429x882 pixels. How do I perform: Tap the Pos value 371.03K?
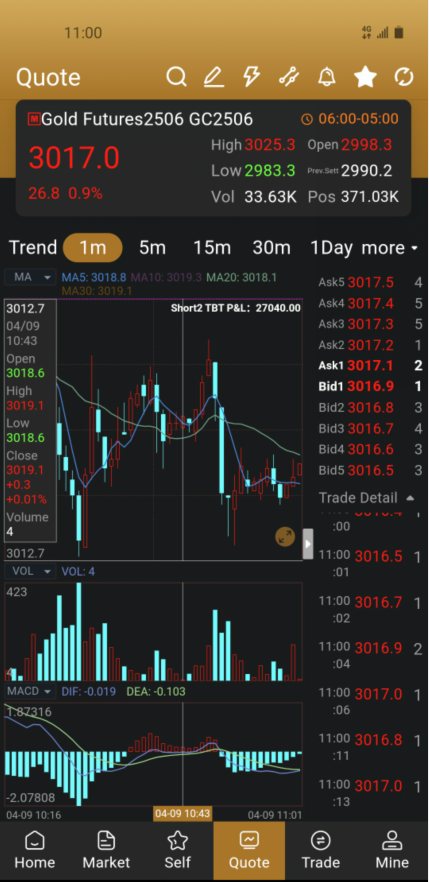[370, 197]
